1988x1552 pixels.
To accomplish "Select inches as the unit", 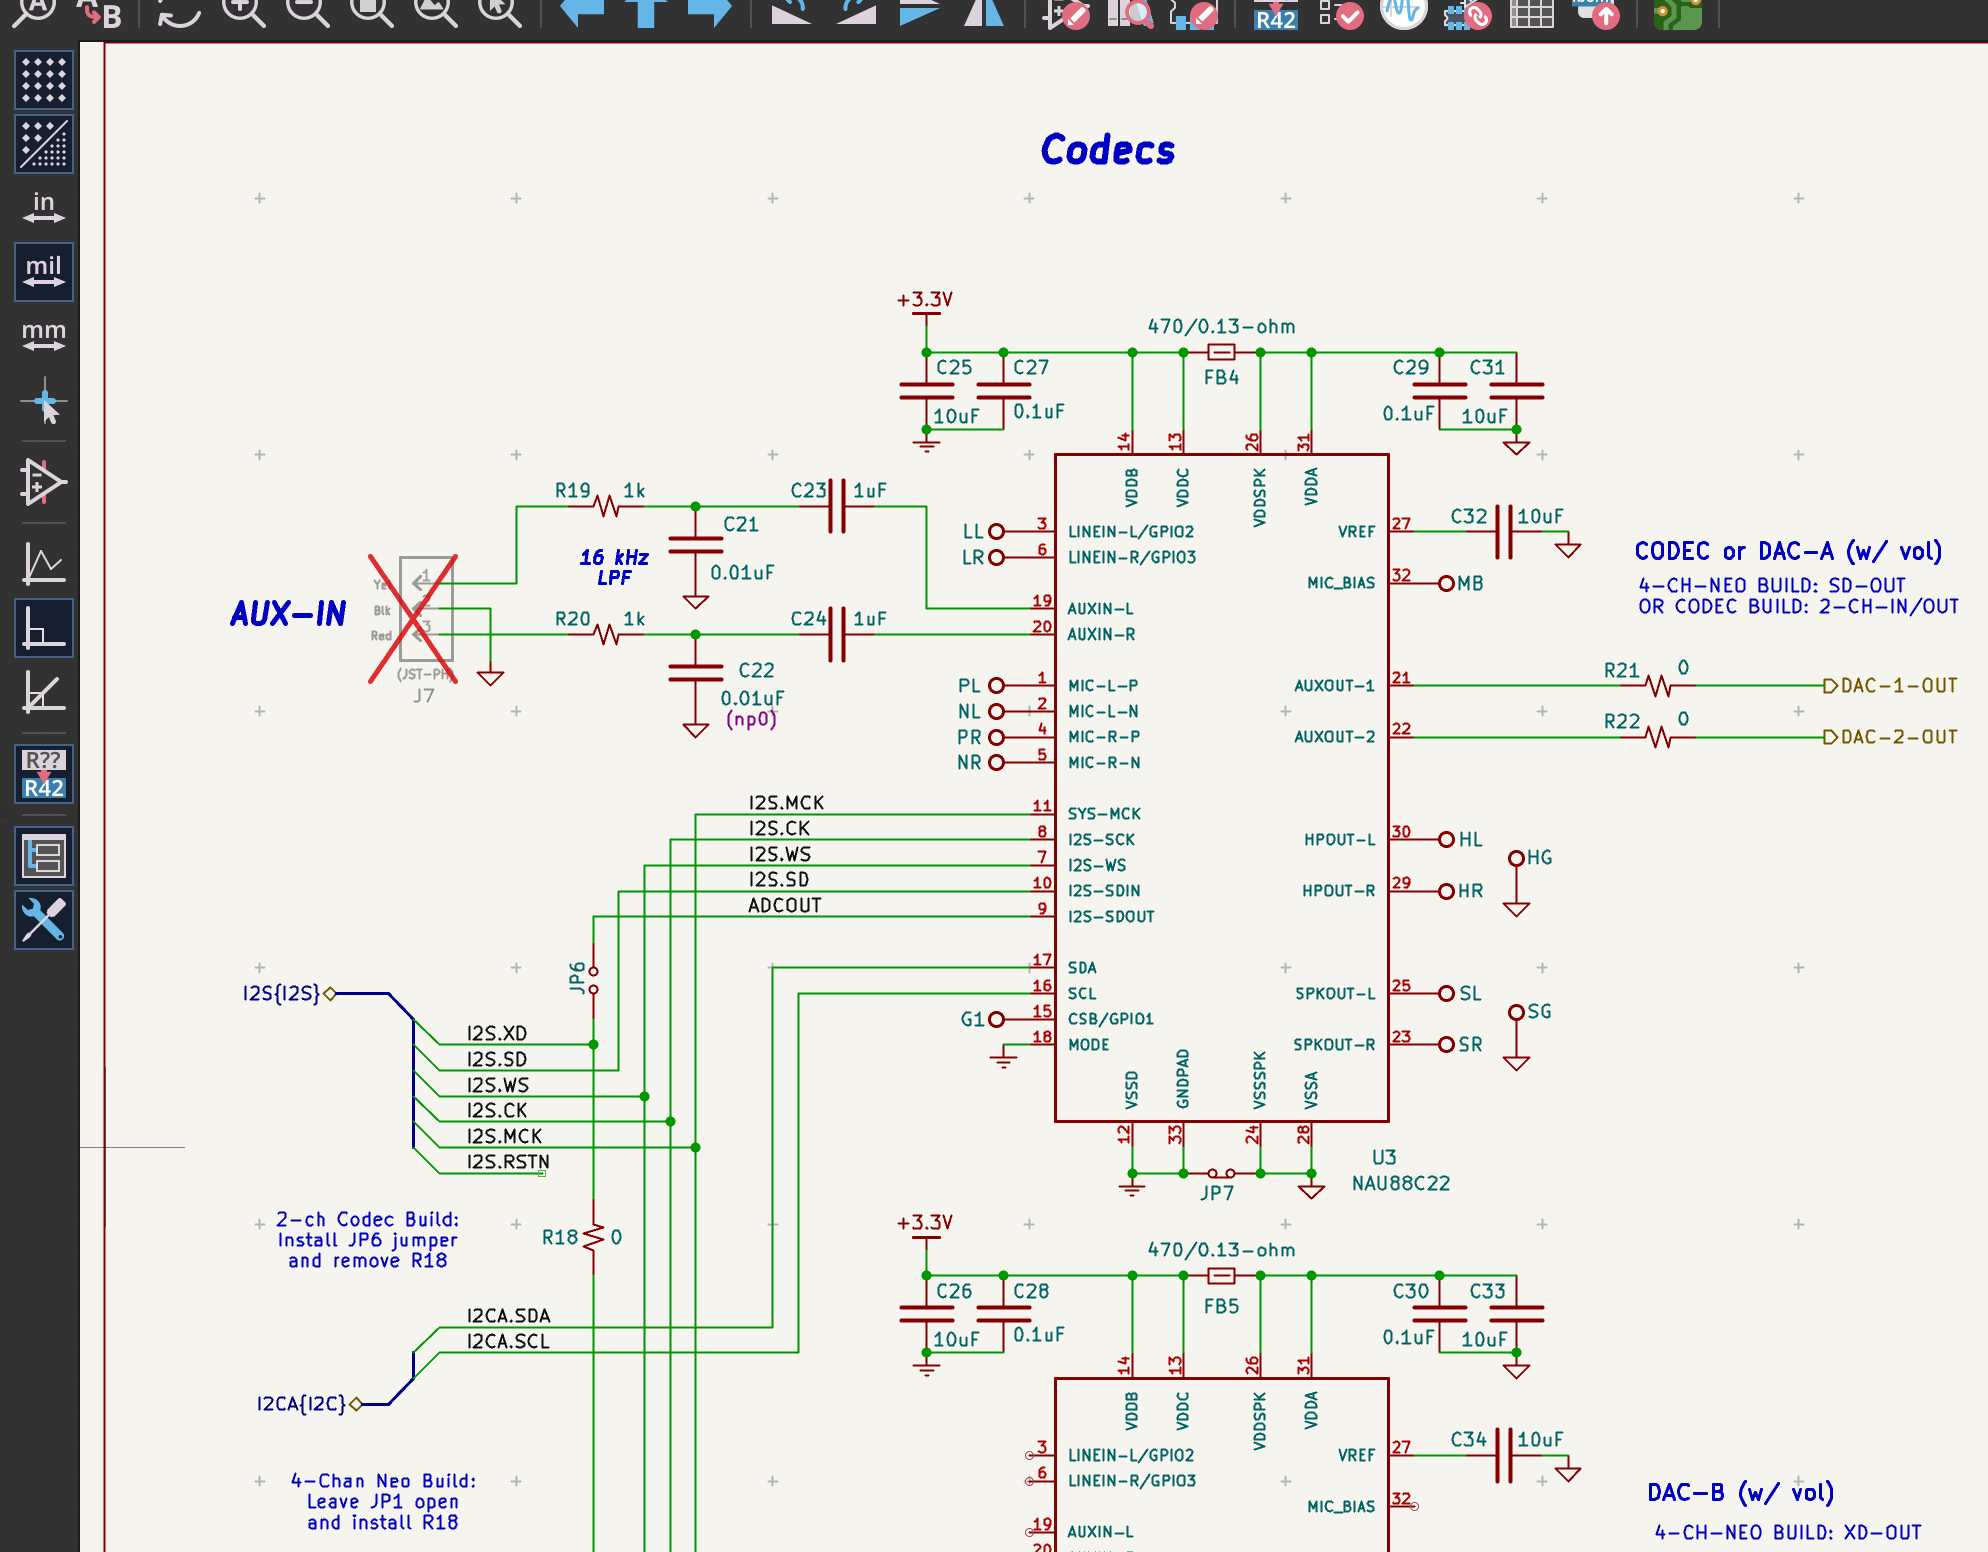I will click(44, 208).
